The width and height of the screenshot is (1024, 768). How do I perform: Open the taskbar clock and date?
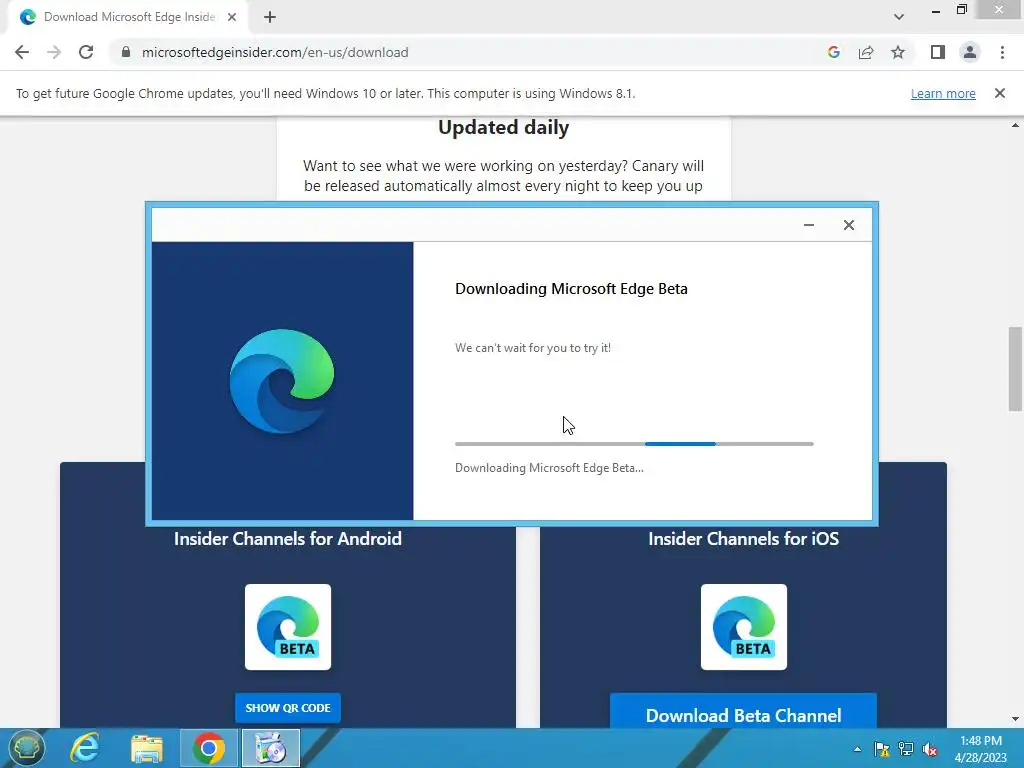pyautogui.click(x=980, y=749)
